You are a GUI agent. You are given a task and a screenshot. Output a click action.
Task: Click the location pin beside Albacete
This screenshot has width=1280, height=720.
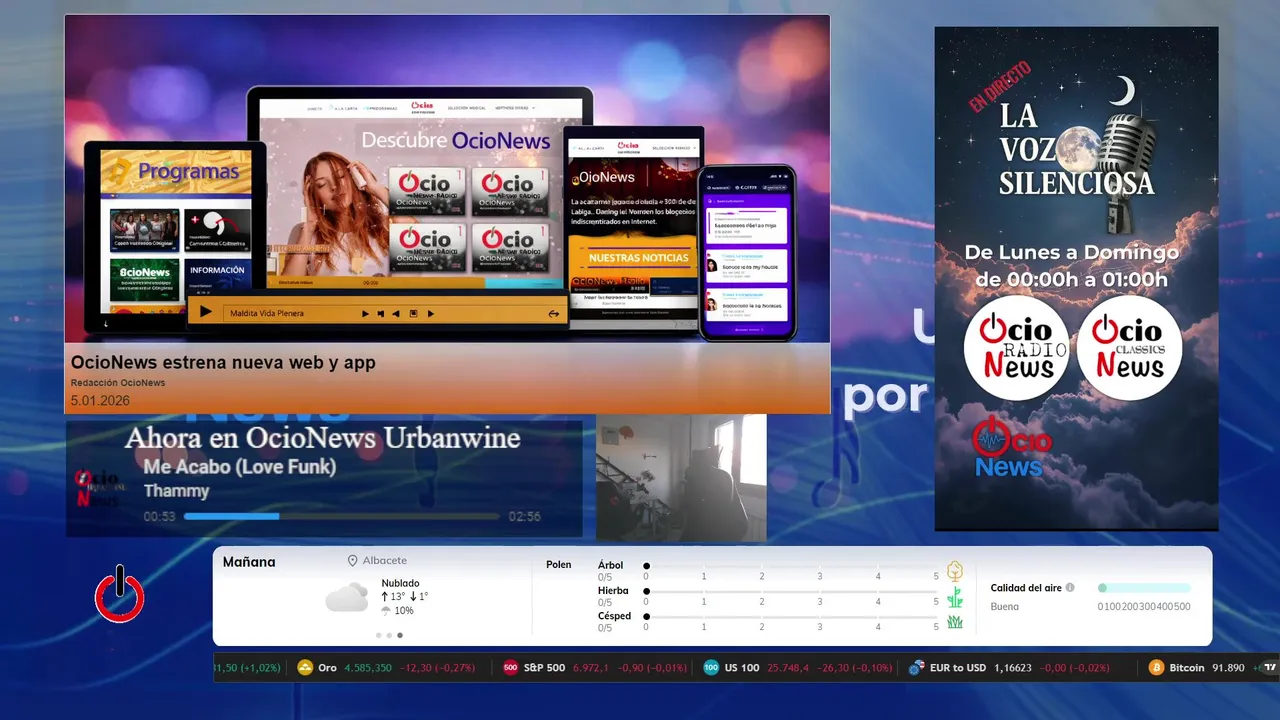(x=352, y=561)
